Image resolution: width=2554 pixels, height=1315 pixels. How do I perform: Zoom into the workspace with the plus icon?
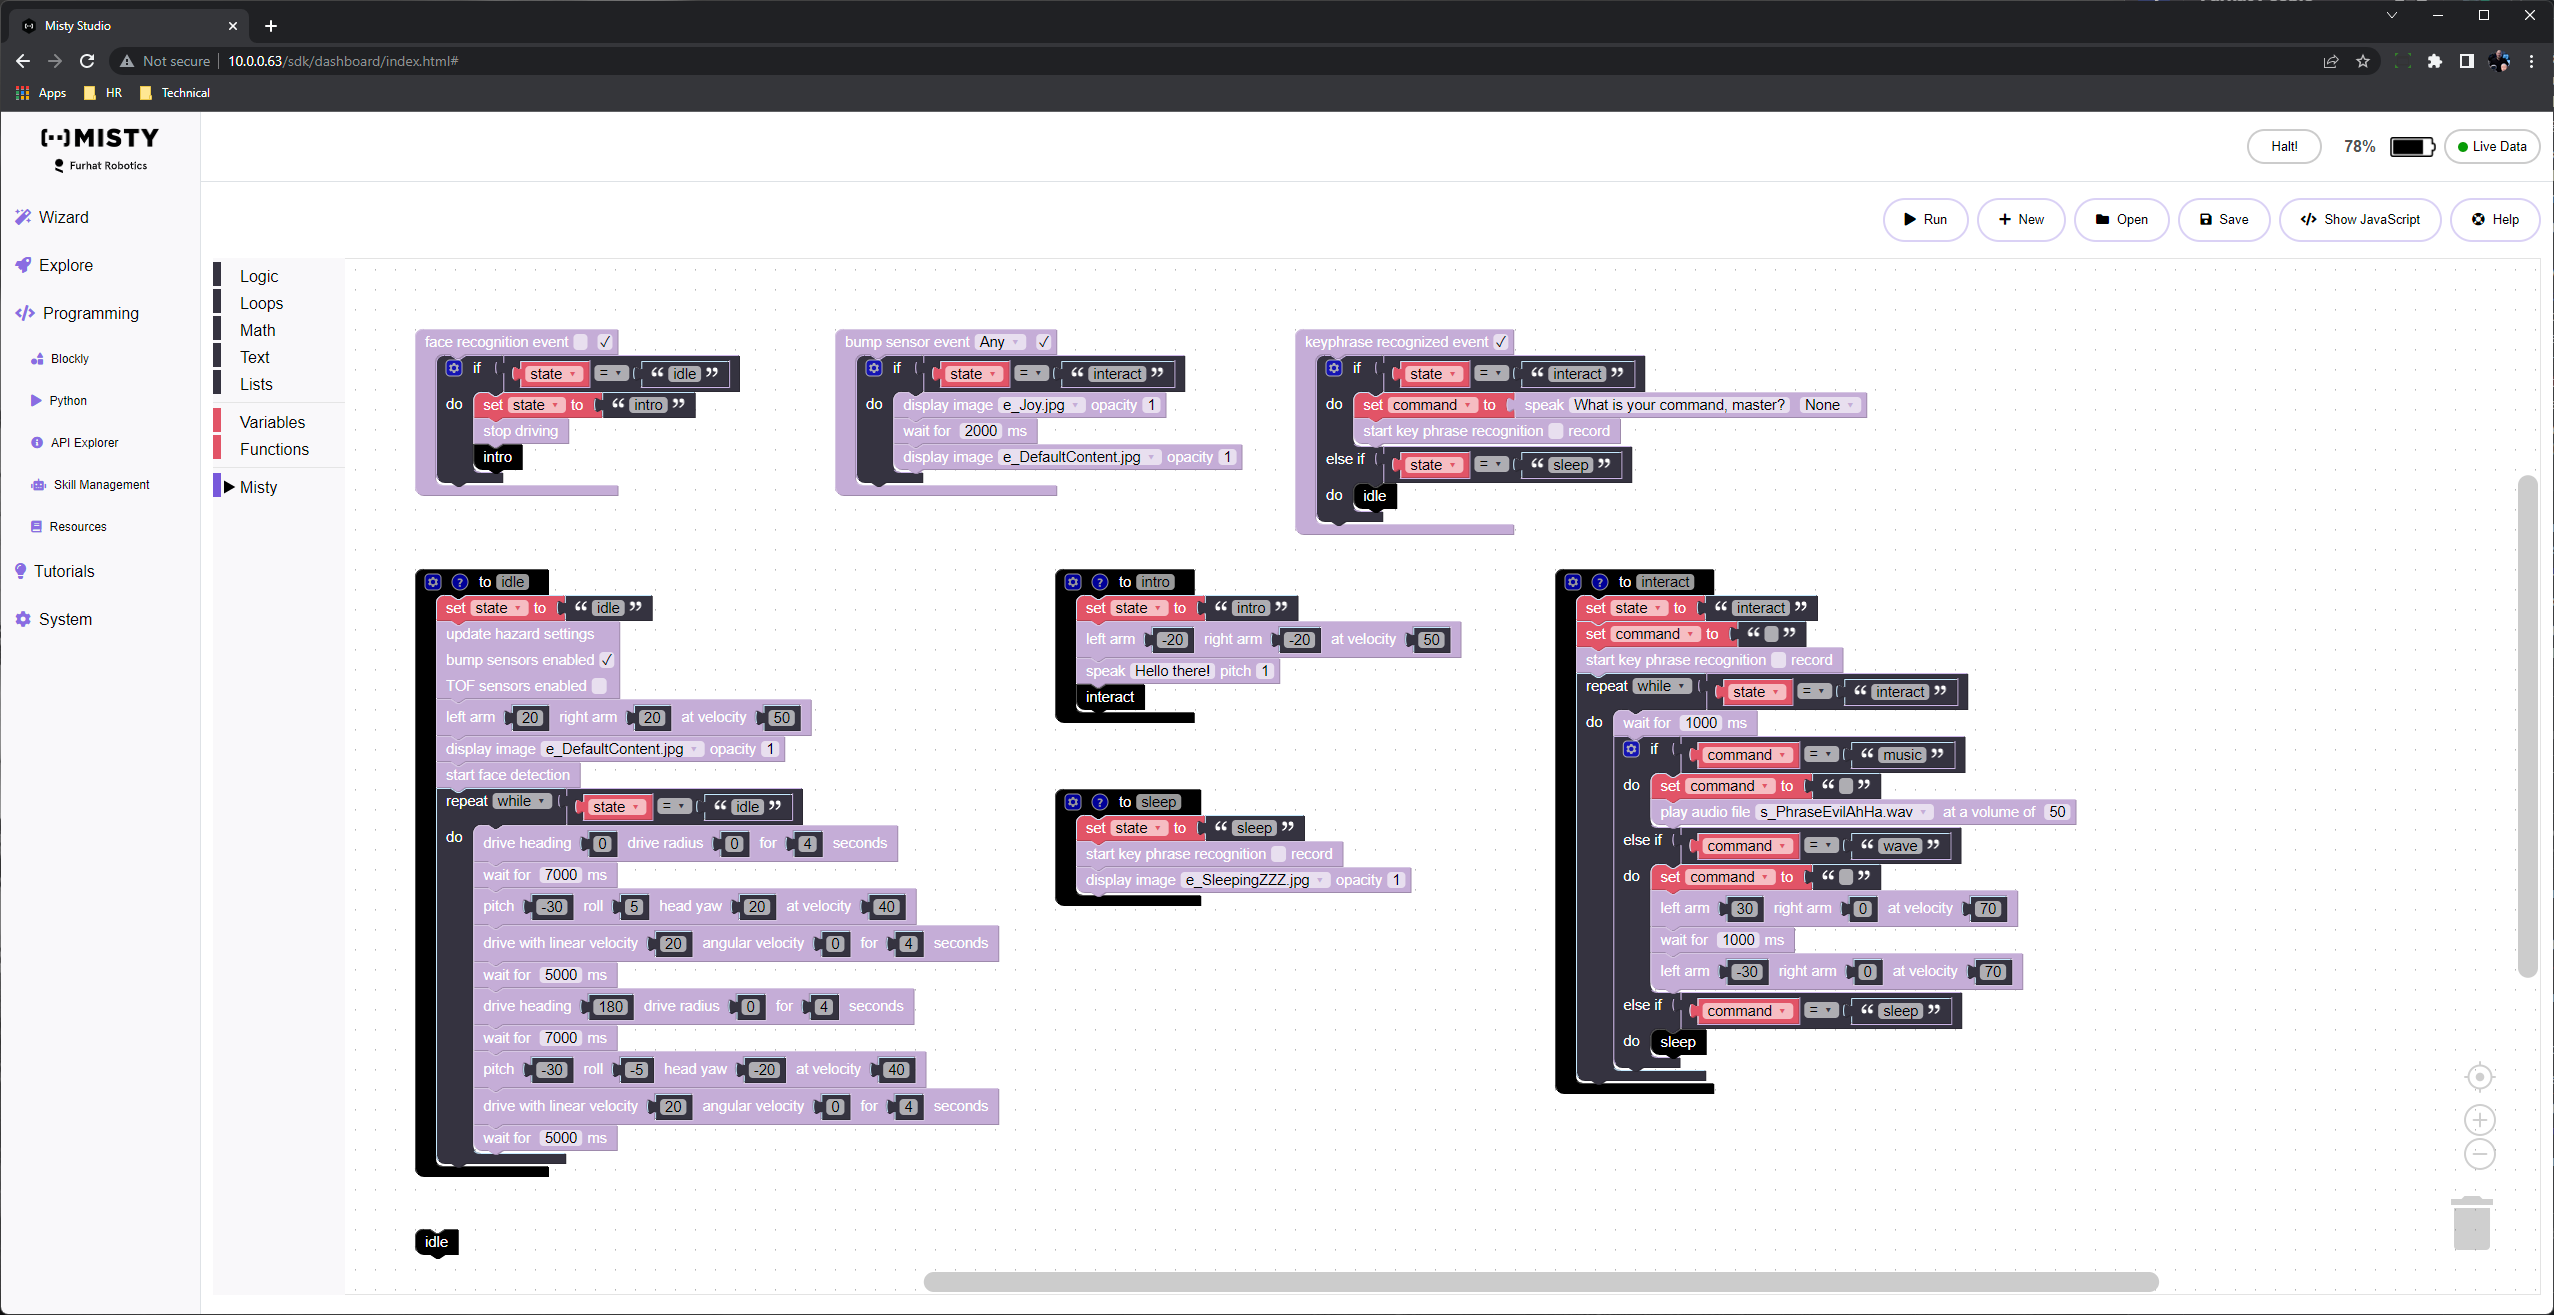tap(2479, 1119)
